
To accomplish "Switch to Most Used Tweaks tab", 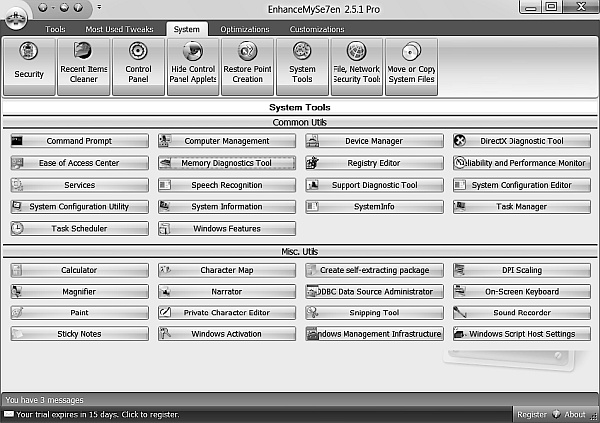I will tap(119, 29).
